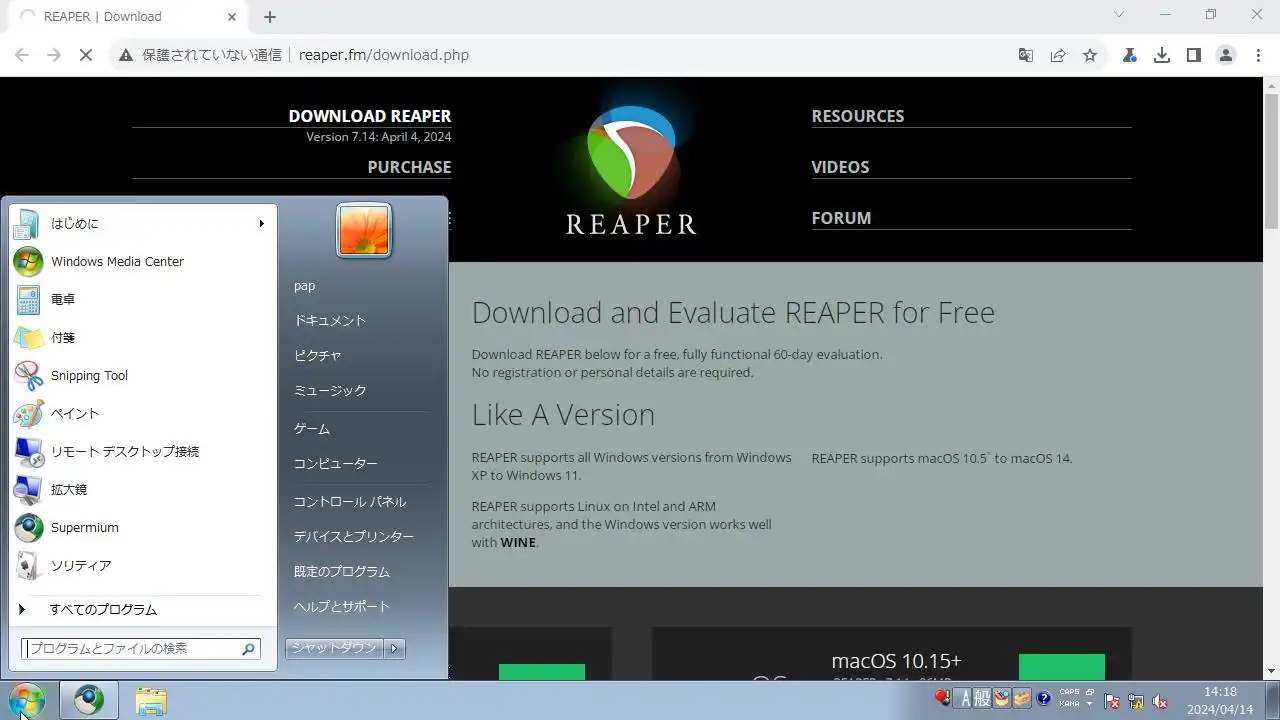Go back in browser history

22,55
